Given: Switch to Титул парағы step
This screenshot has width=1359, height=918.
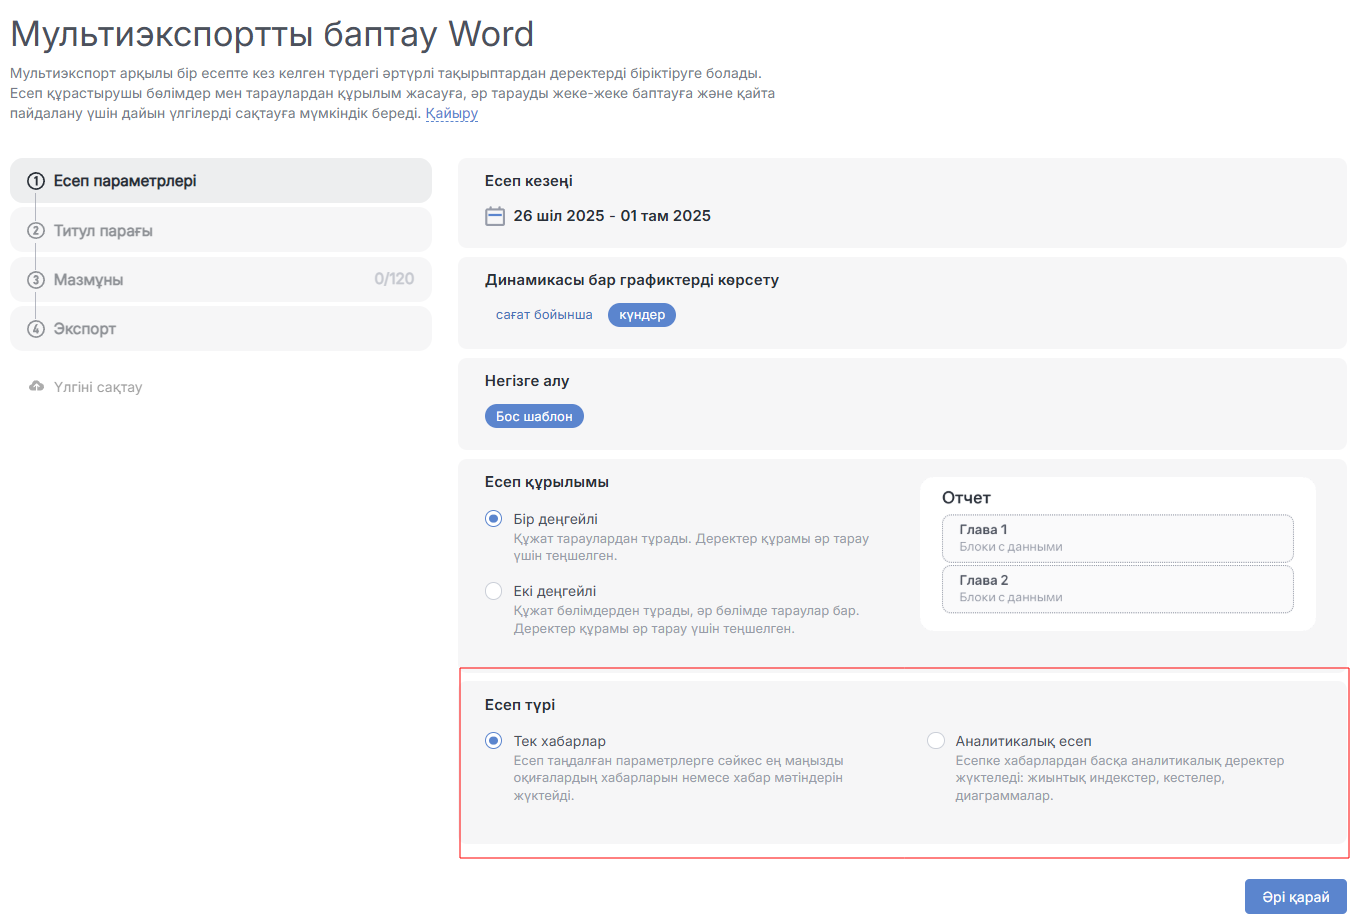Looking at the screenshot, I should pyautogui.click(x=103, y=231).
